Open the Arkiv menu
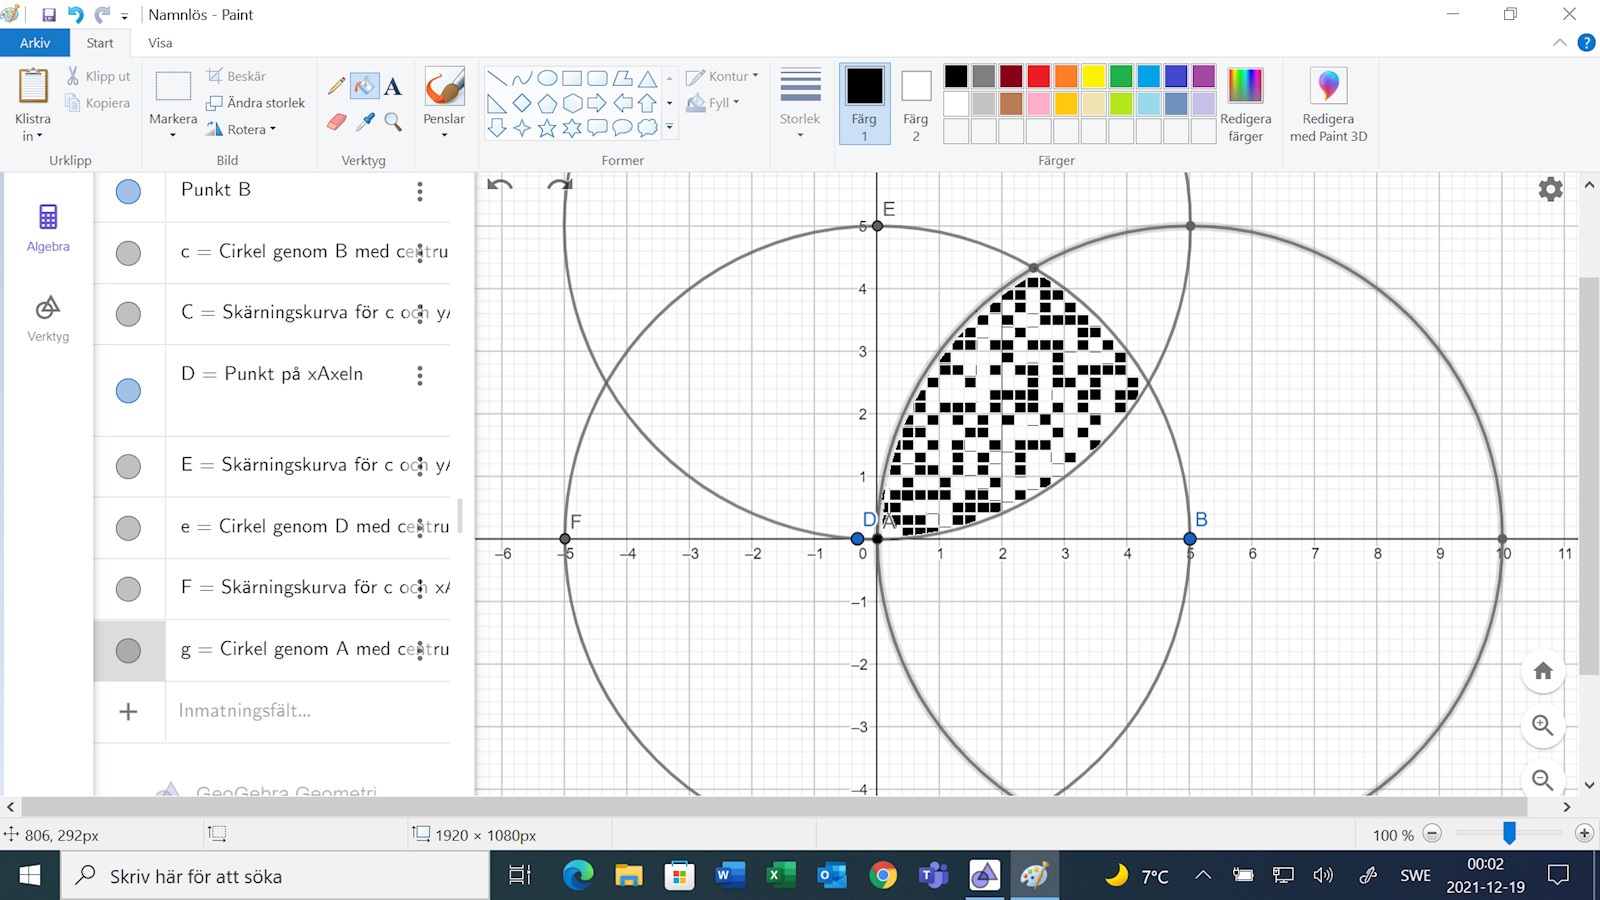Screen dimensions: 1600x900 pos(35,43)
